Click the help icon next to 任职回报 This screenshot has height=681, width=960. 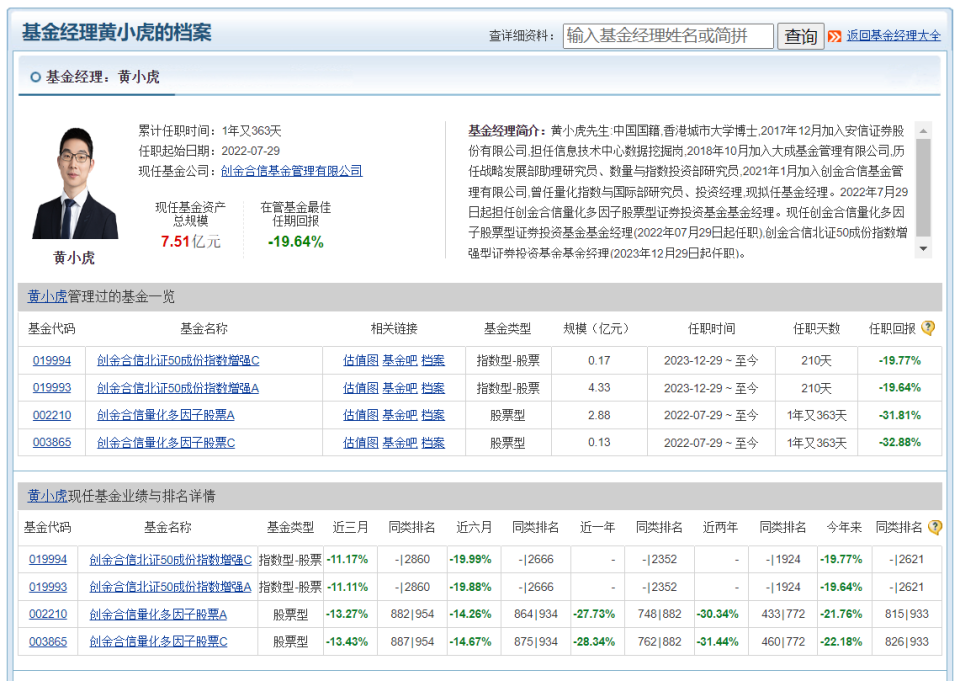tap(928, 328)
